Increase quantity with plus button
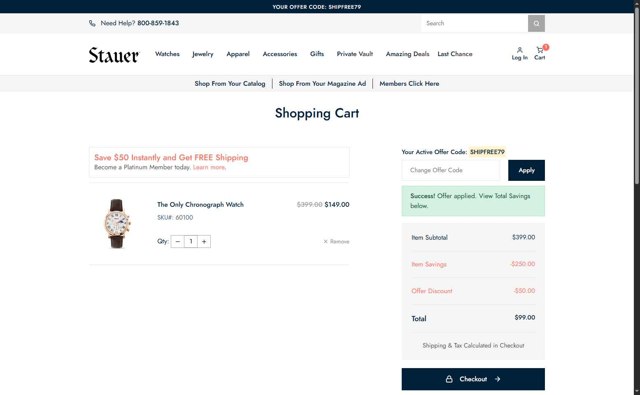 204,242
